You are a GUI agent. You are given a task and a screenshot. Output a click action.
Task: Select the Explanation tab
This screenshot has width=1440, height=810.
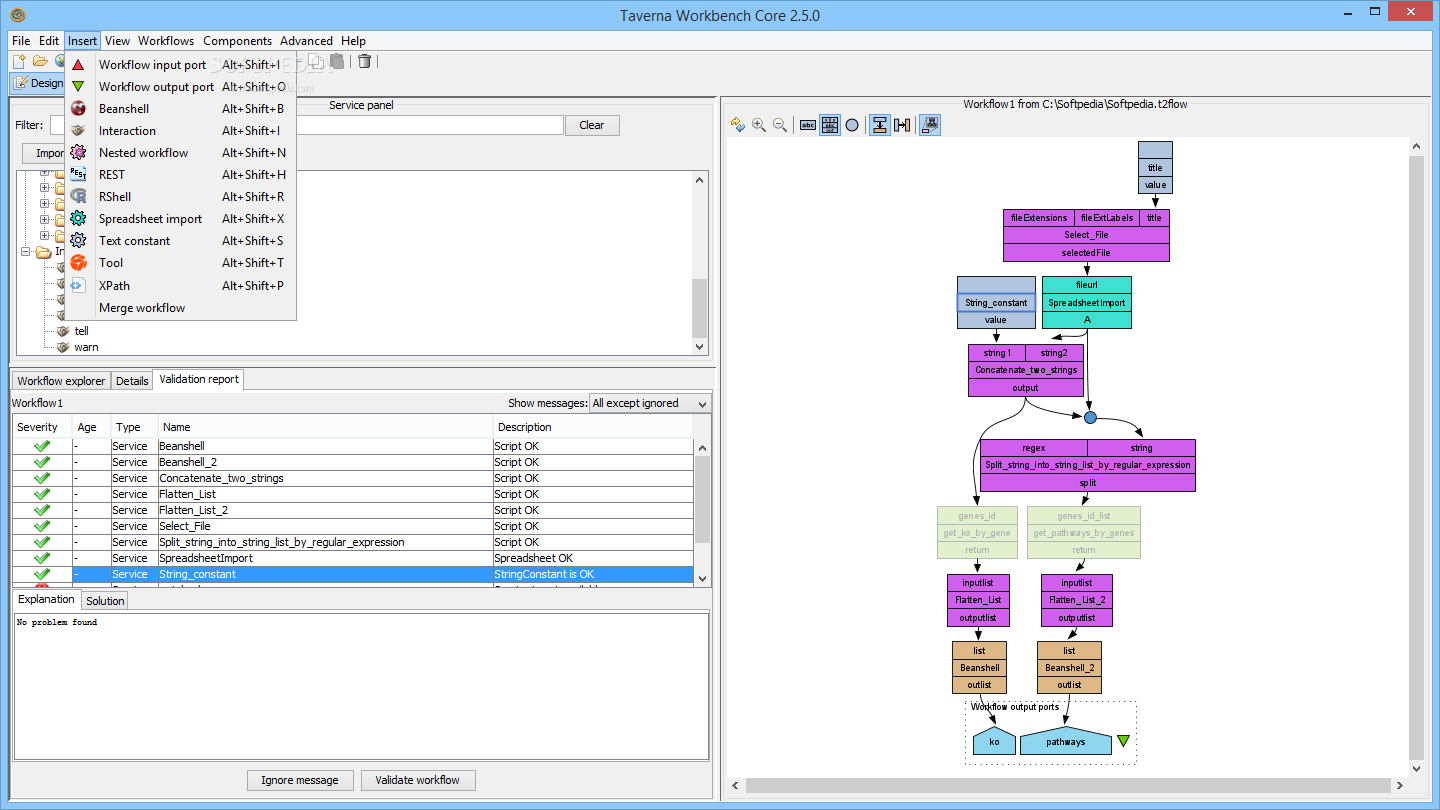coord(46,599)
